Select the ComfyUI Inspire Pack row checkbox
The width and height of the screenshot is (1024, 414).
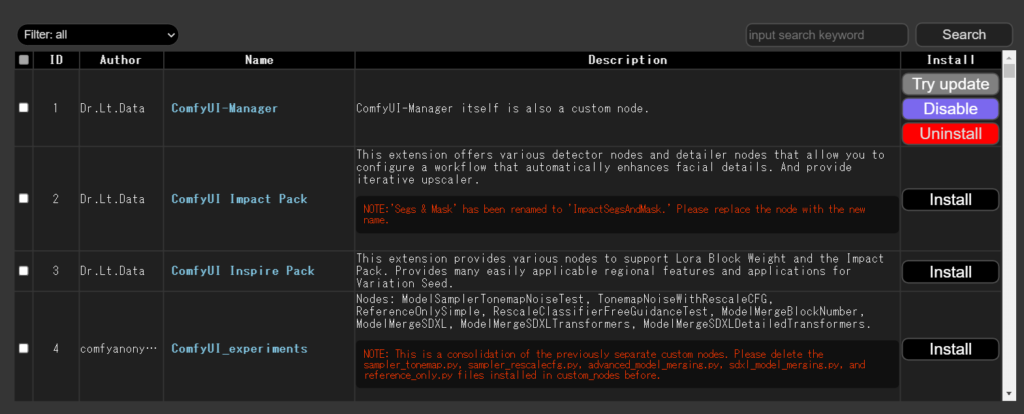[x=24, y=271]
